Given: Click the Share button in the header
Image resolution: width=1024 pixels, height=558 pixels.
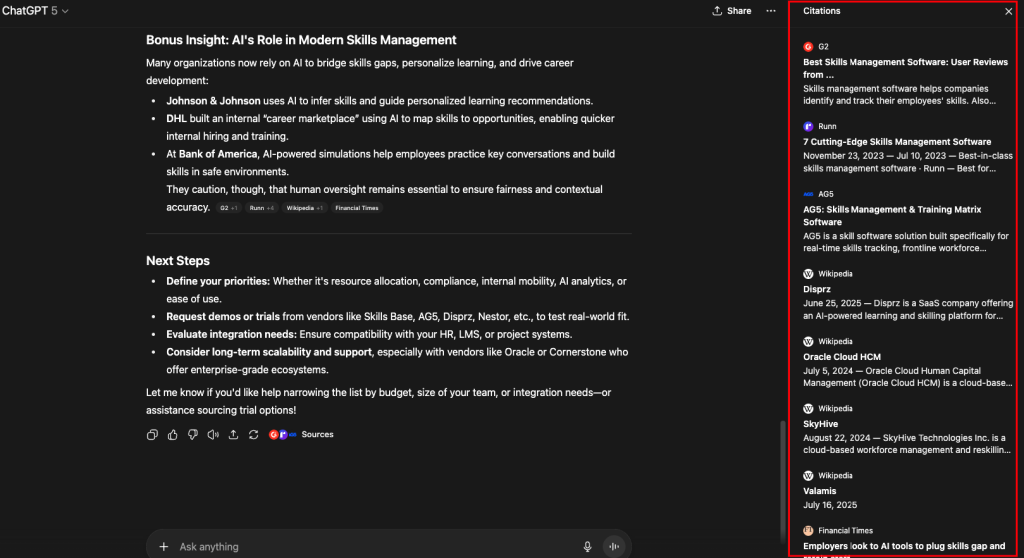Looking at the screenshot, I should [731, 11].
